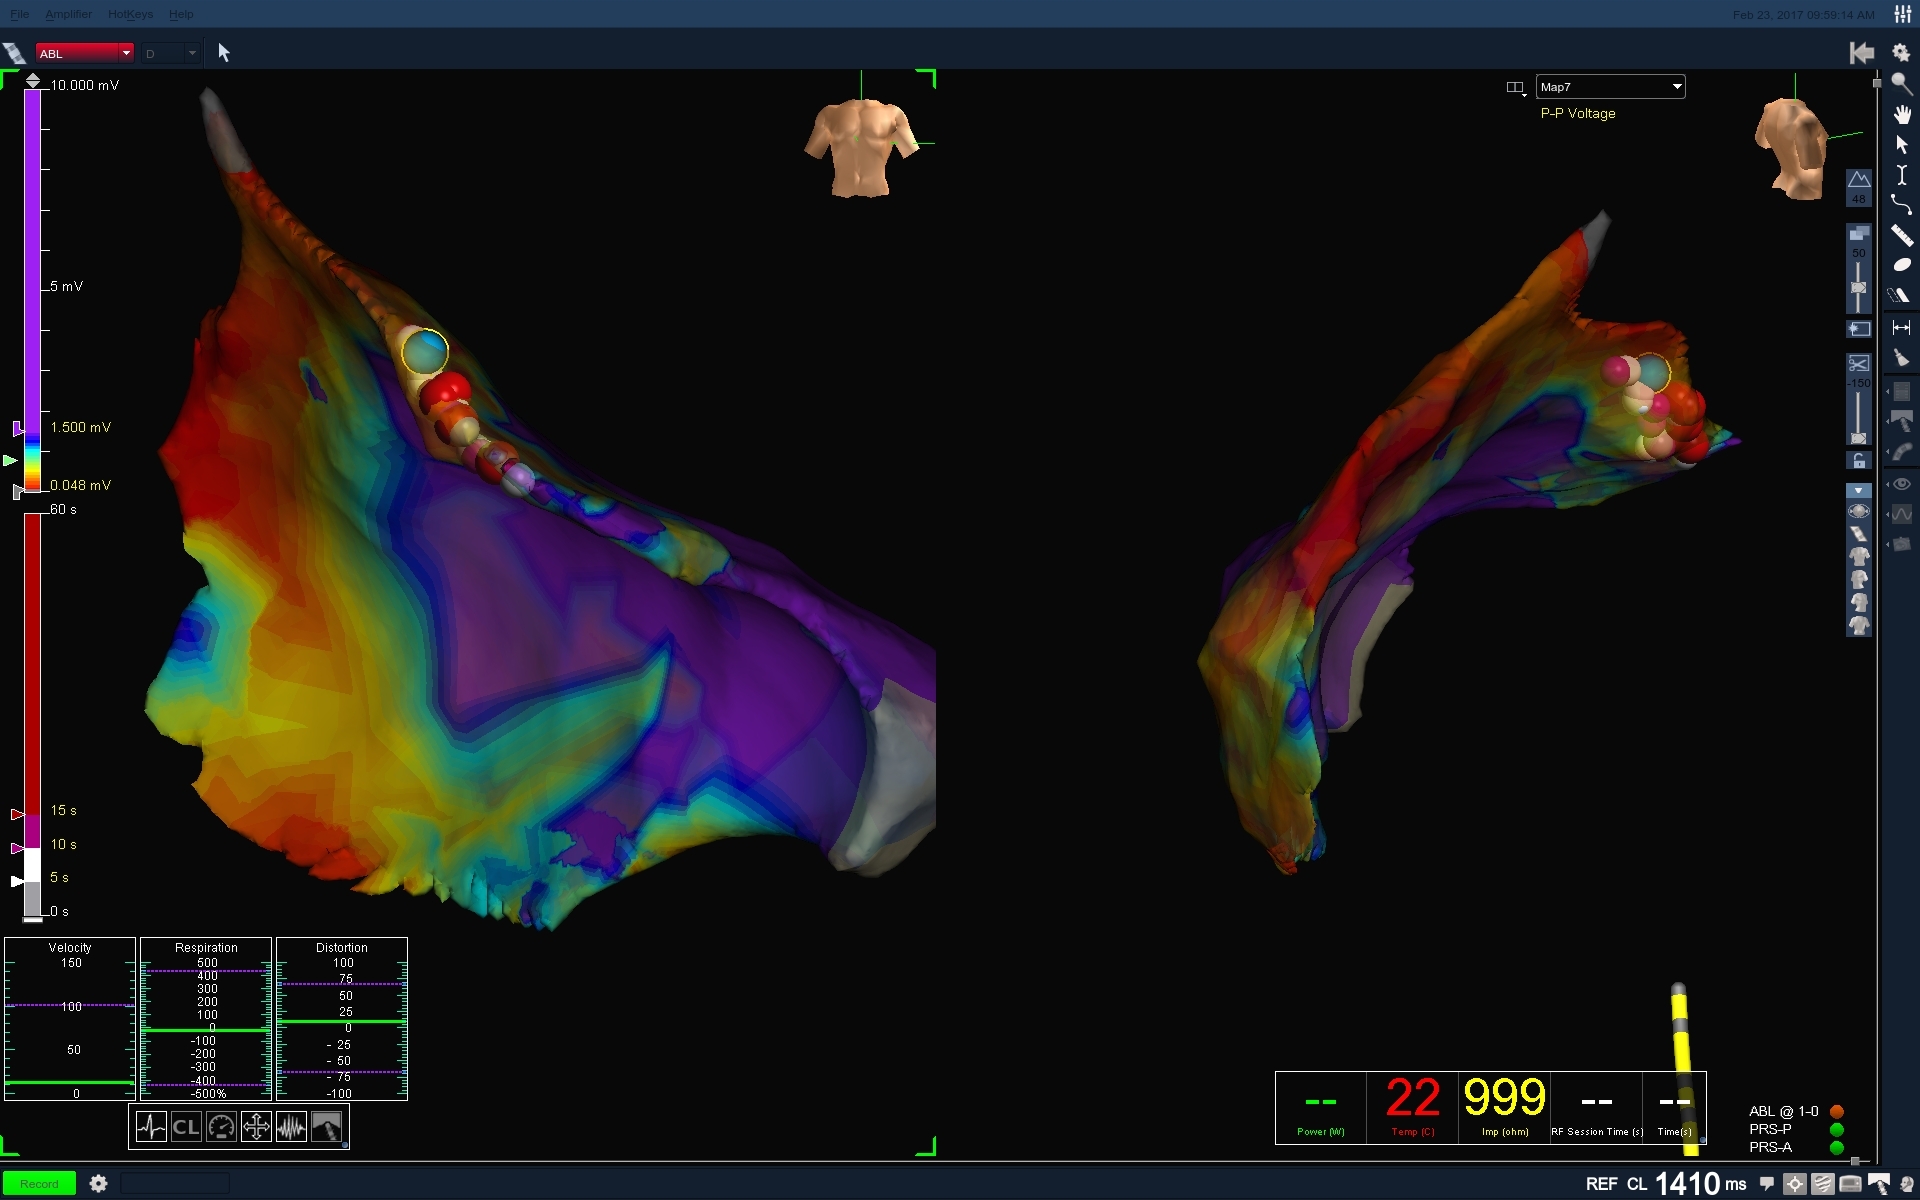
Task: Toggle the clipping plane lock icon
Action: (1858, 461)
